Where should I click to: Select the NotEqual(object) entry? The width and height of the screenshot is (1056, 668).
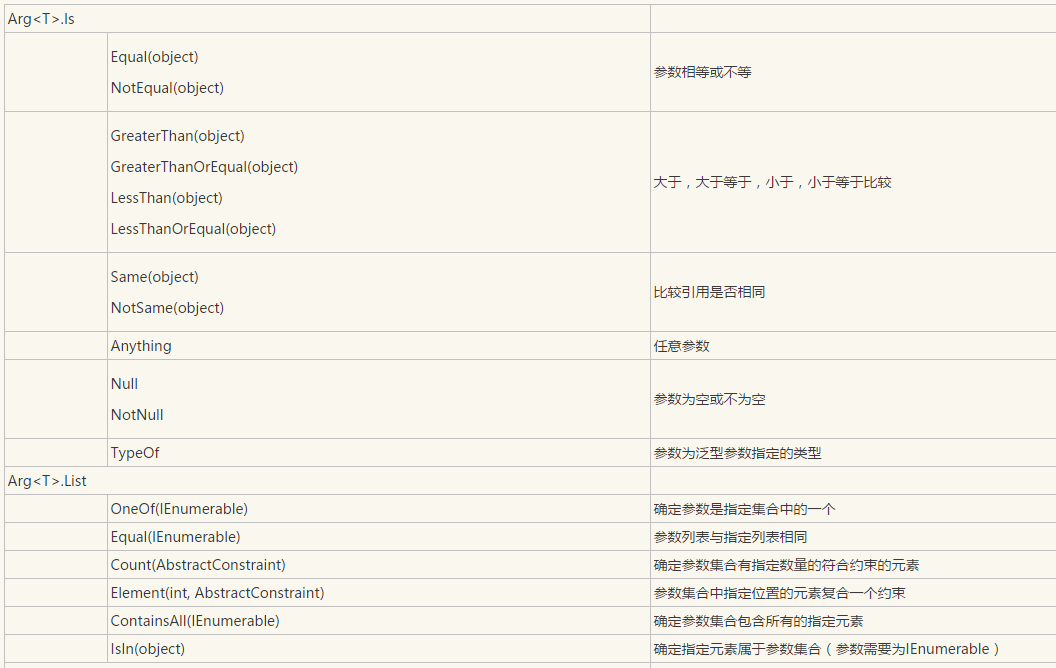point(167,88)
